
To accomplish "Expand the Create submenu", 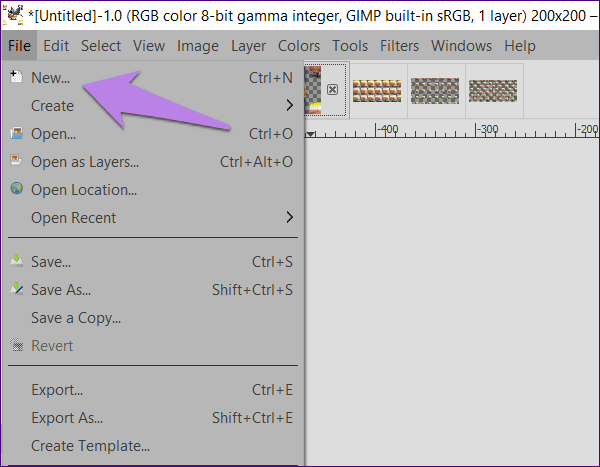I will click(152, 106).
